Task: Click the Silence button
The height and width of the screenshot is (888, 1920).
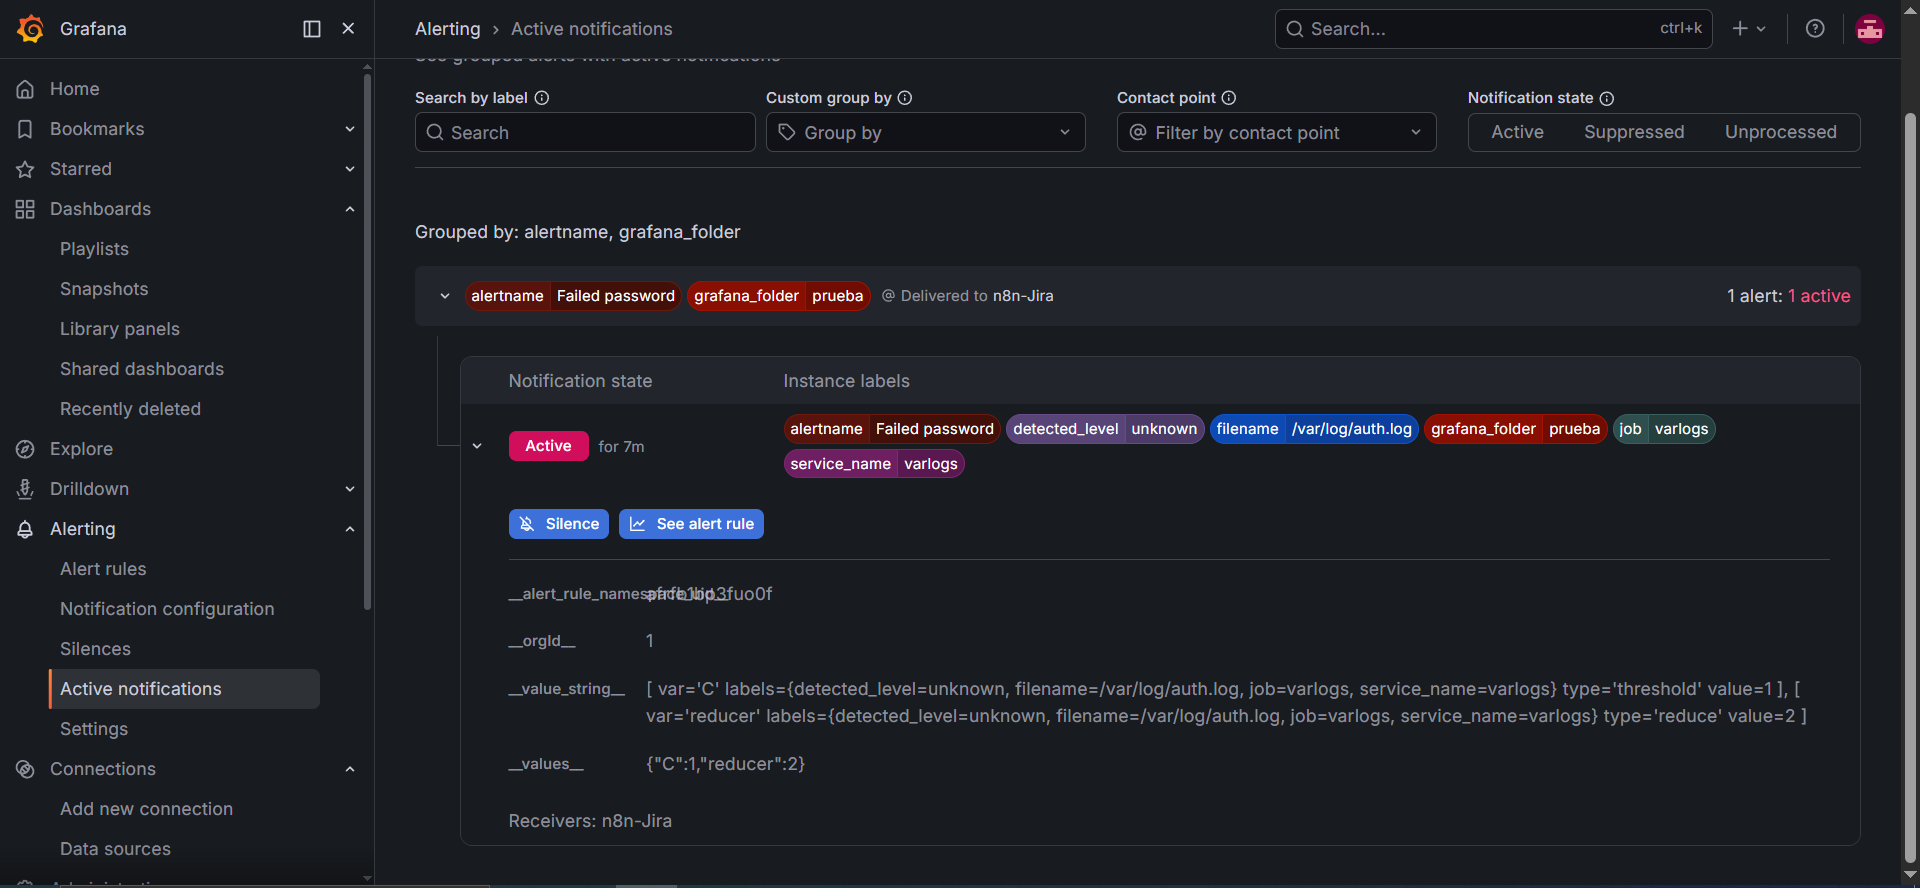Action: click(x=559, y=524)
